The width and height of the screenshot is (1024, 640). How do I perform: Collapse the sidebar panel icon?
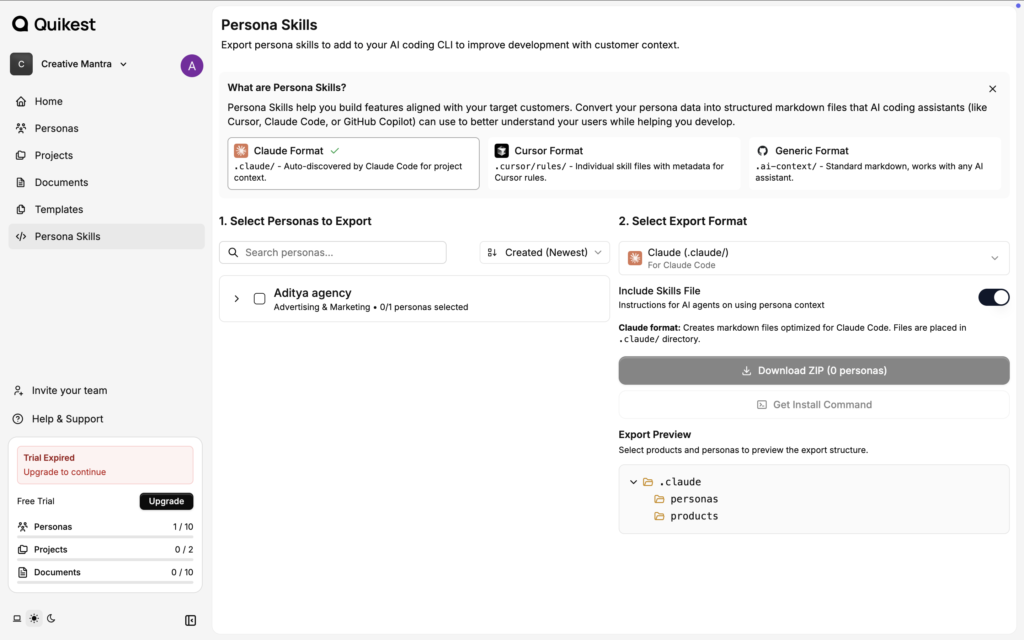pos(191,620)
